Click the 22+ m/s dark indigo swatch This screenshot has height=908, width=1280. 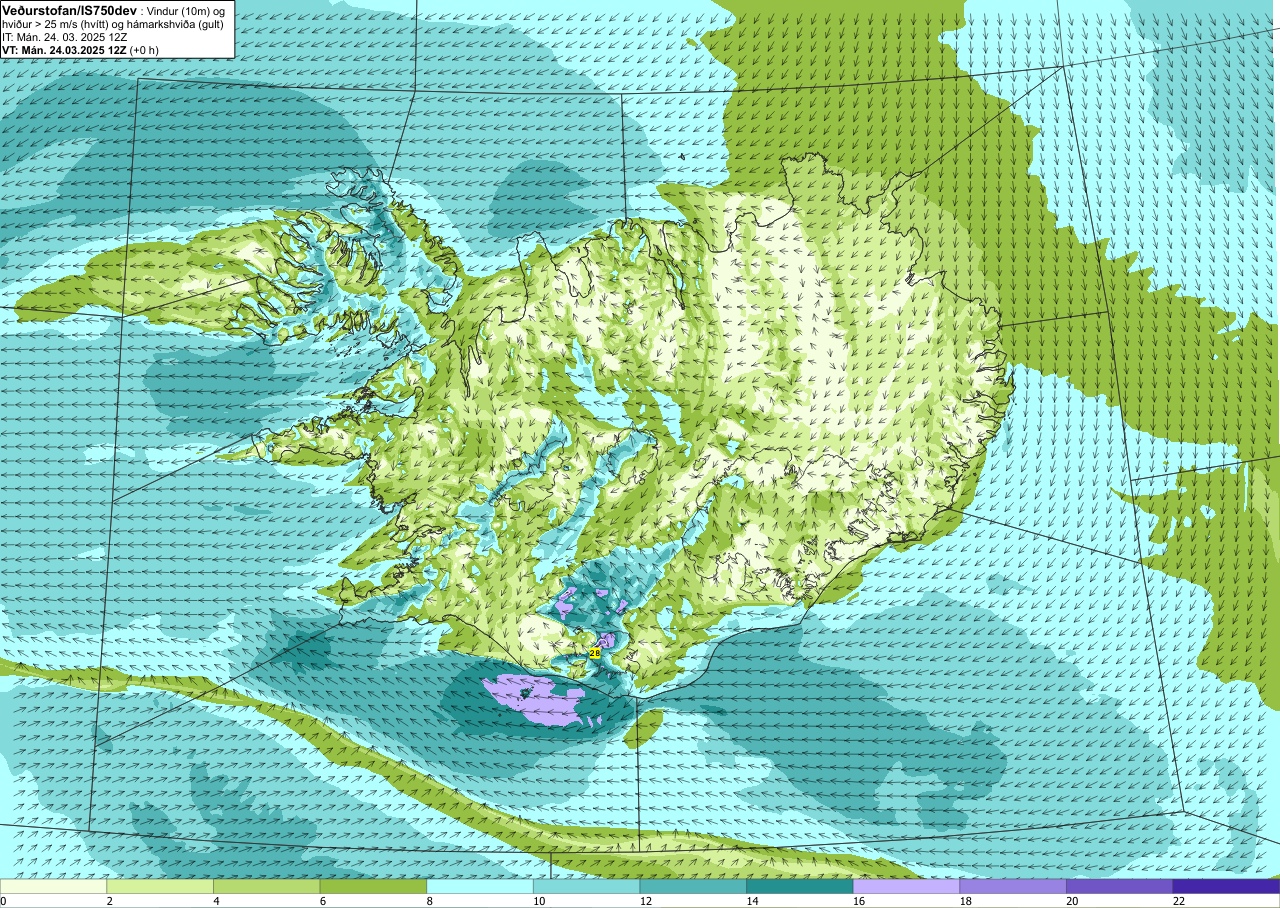(1226, 886)
